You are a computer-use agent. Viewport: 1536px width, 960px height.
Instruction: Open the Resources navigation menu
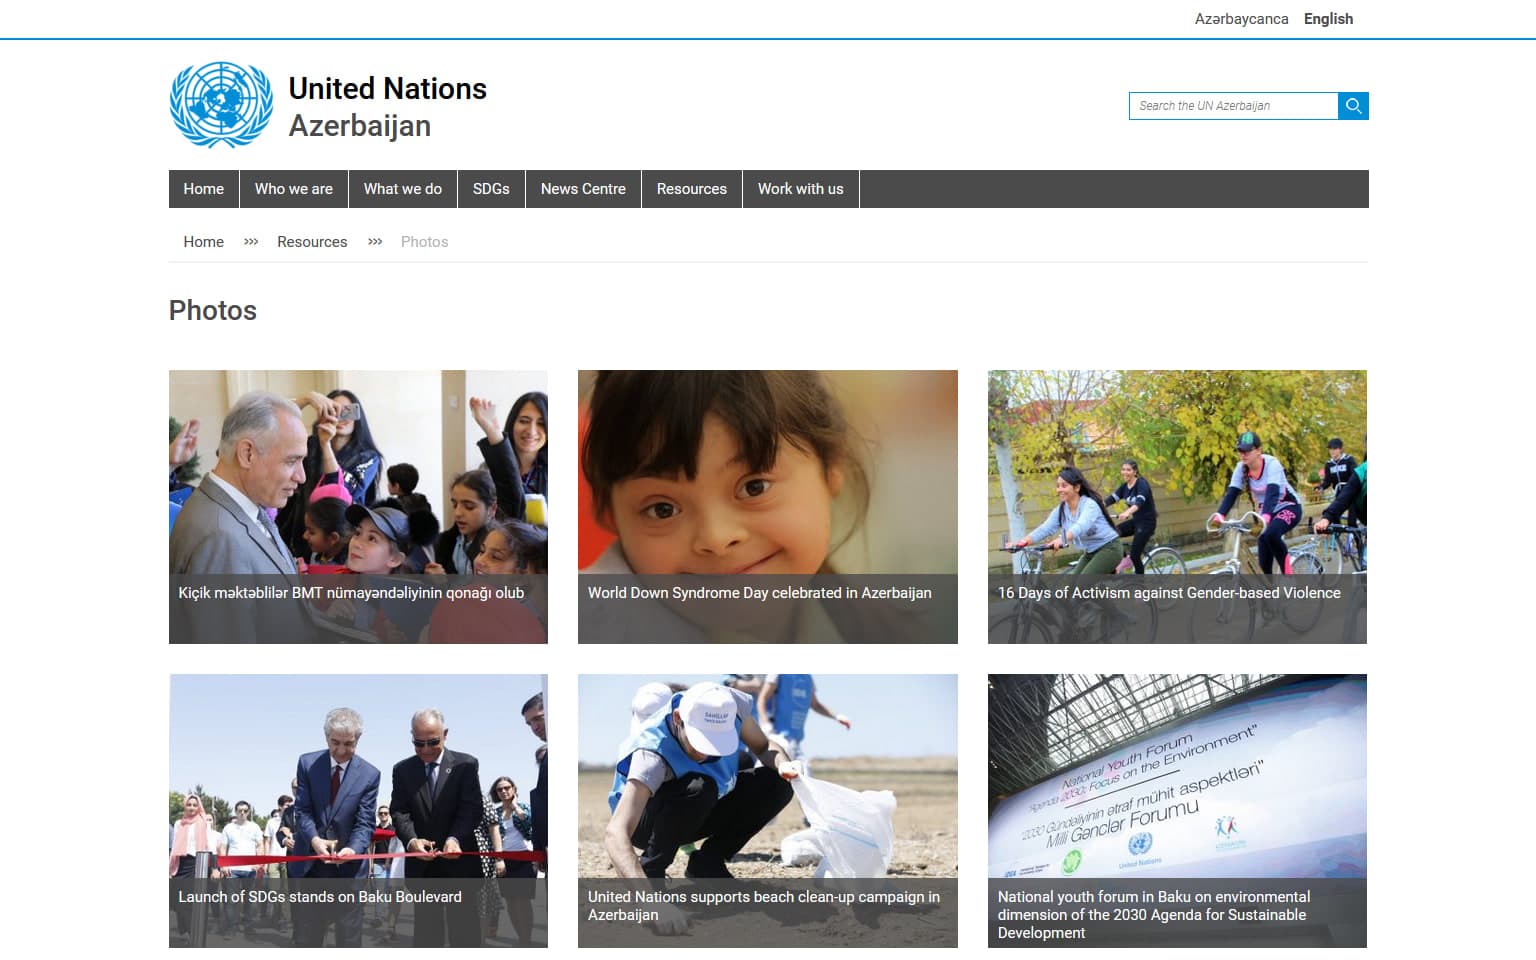[692, 189]
